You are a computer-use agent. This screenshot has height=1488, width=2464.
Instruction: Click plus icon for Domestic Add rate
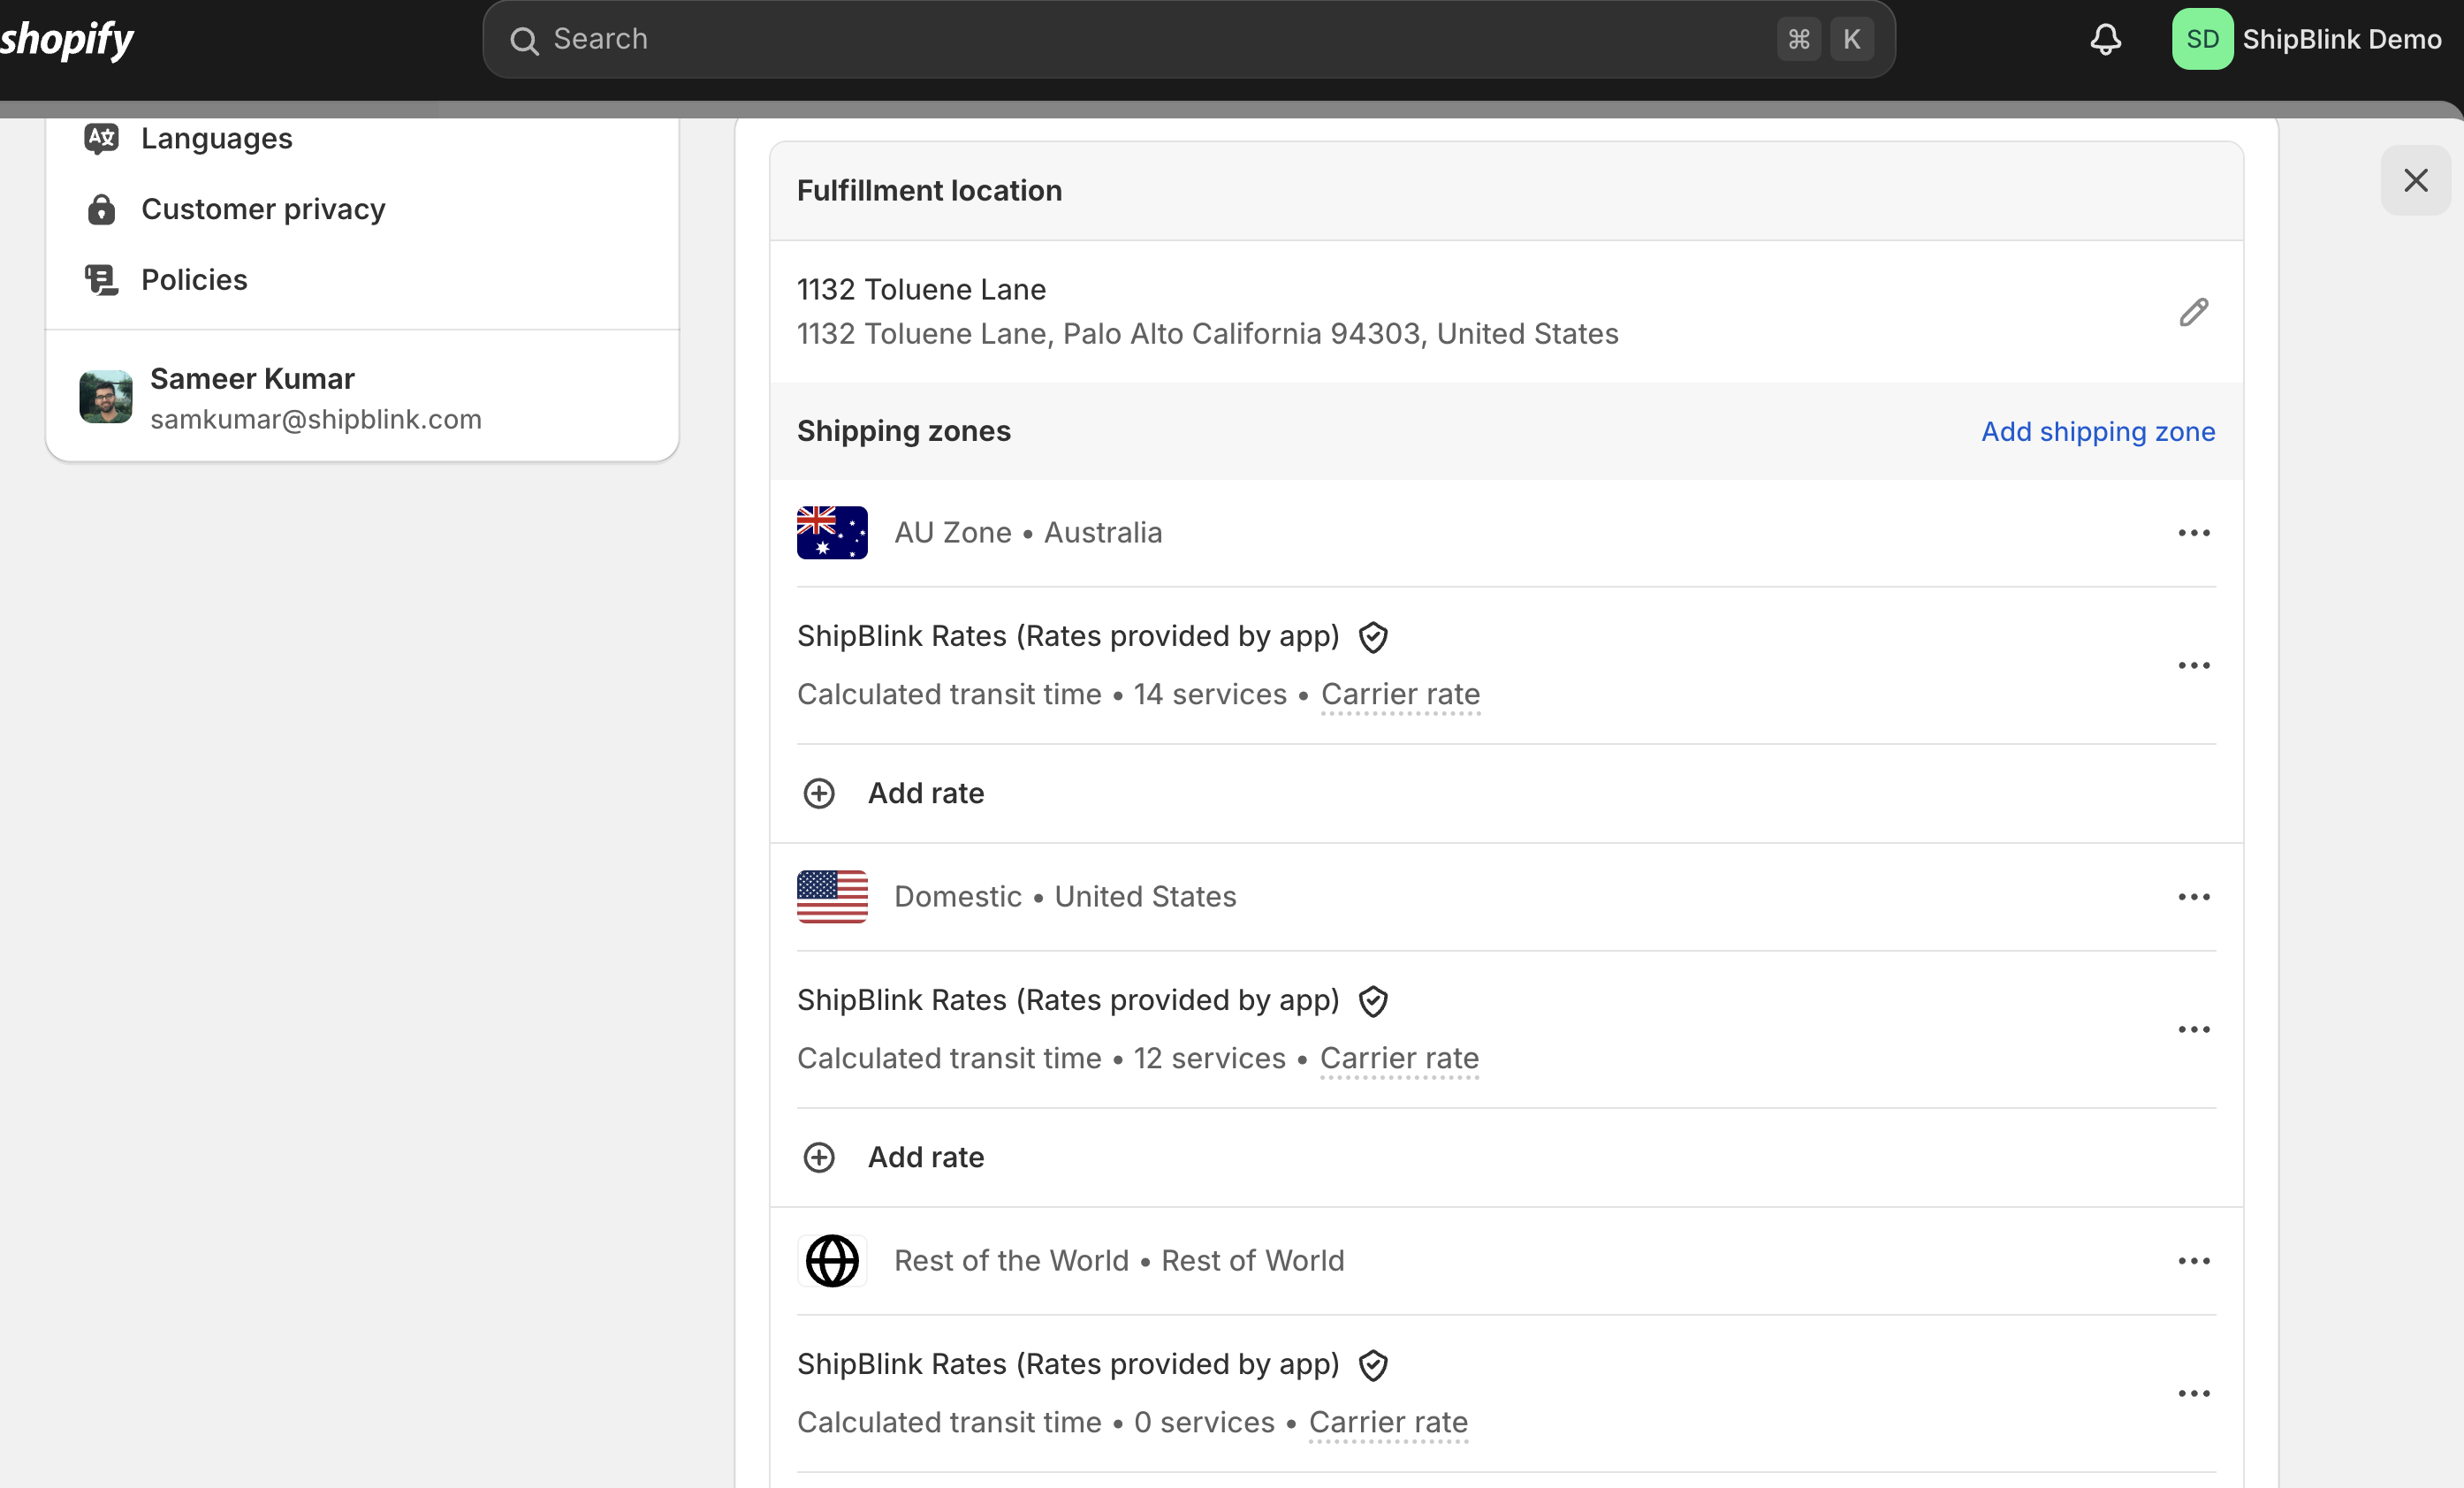(819, 1157)
